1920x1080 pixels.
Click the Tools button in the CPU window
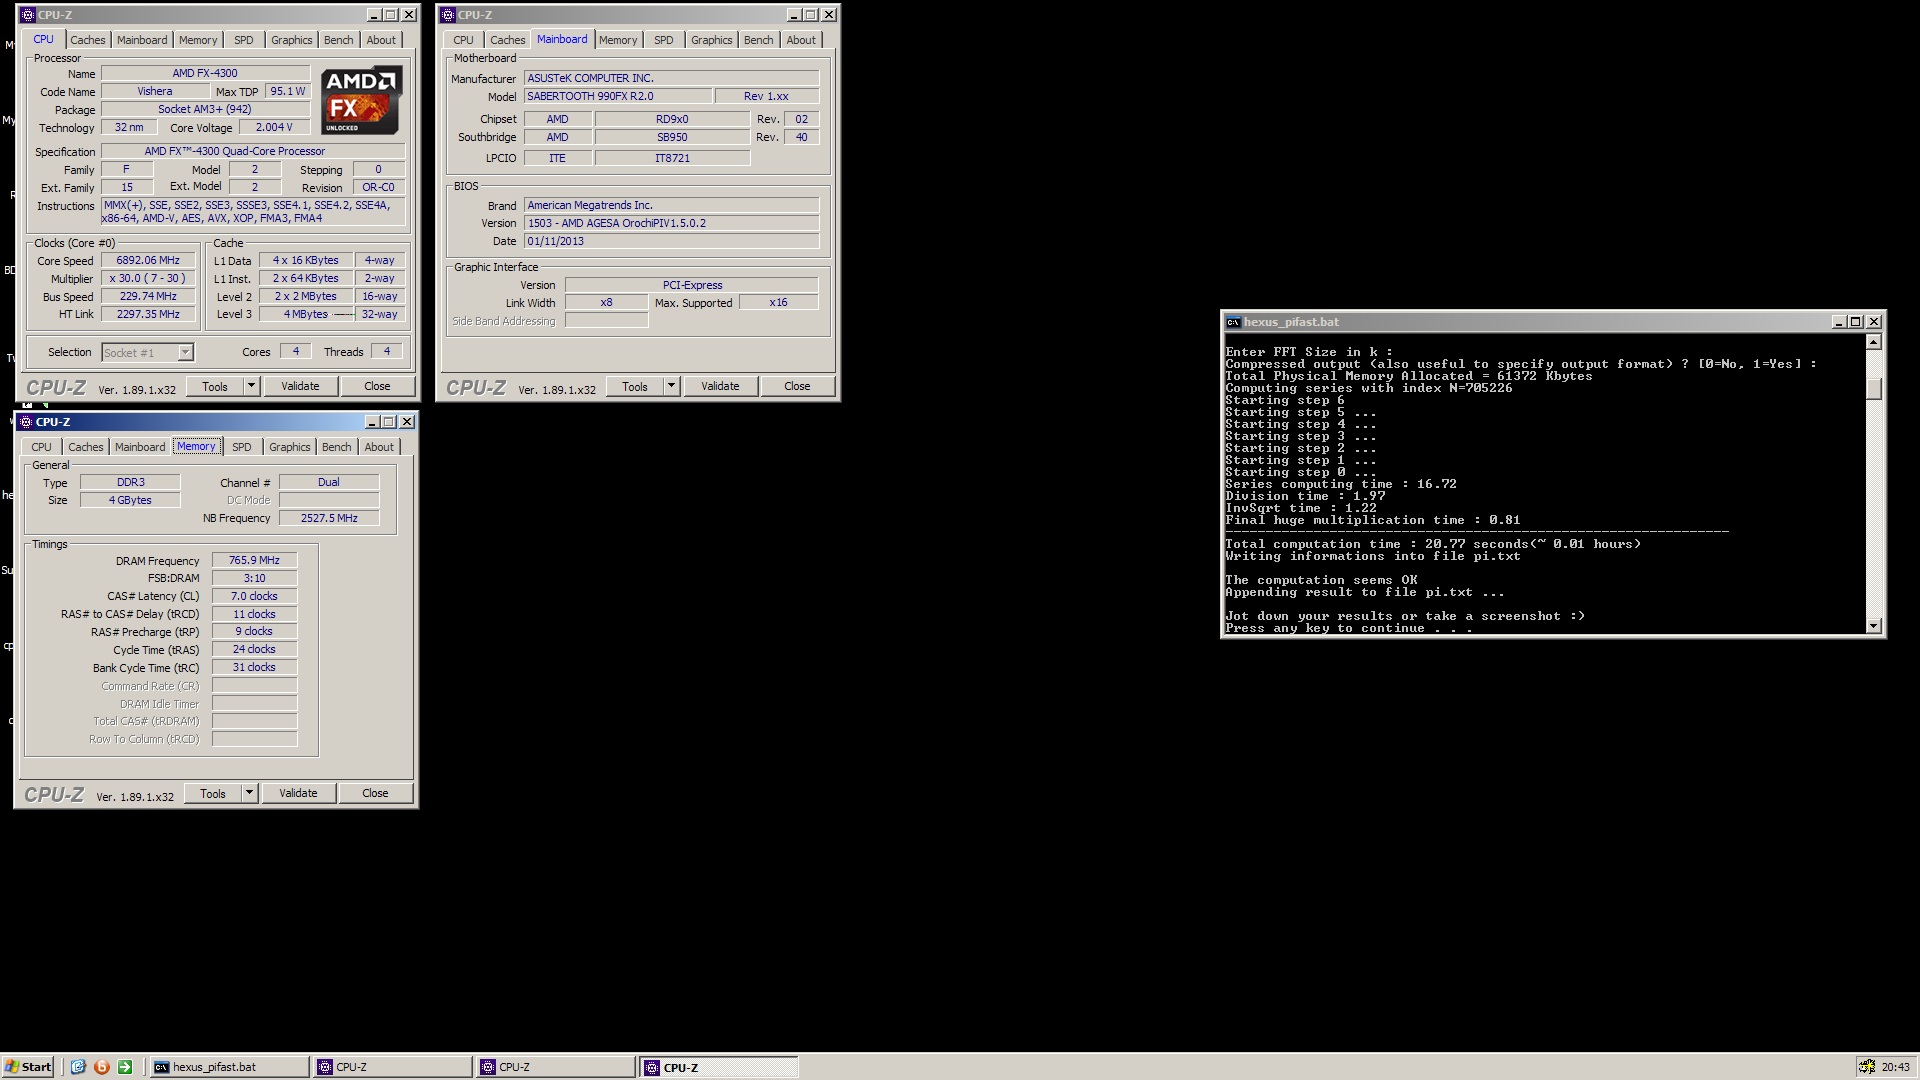215,386
